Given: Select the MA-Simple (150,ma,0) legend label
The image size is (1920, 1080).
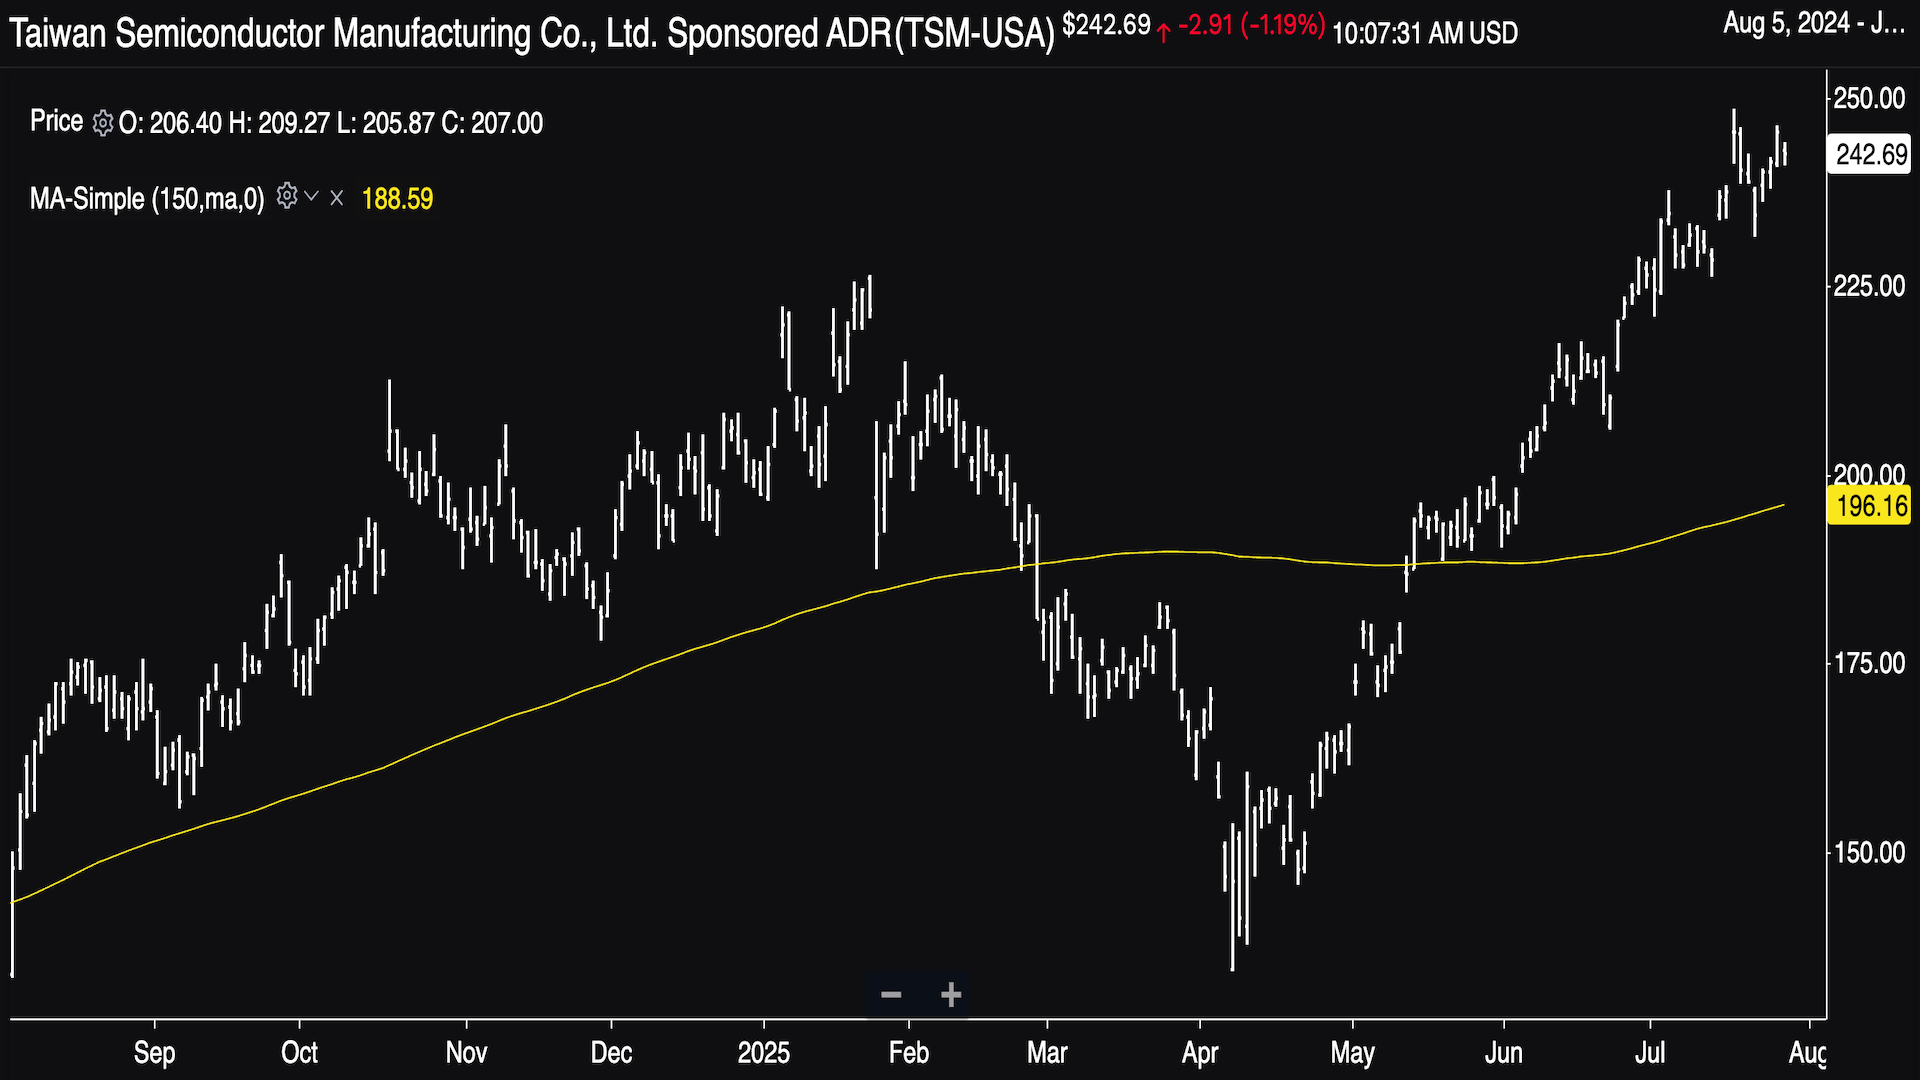Looking at the screenshot, I should pos(147,198).
